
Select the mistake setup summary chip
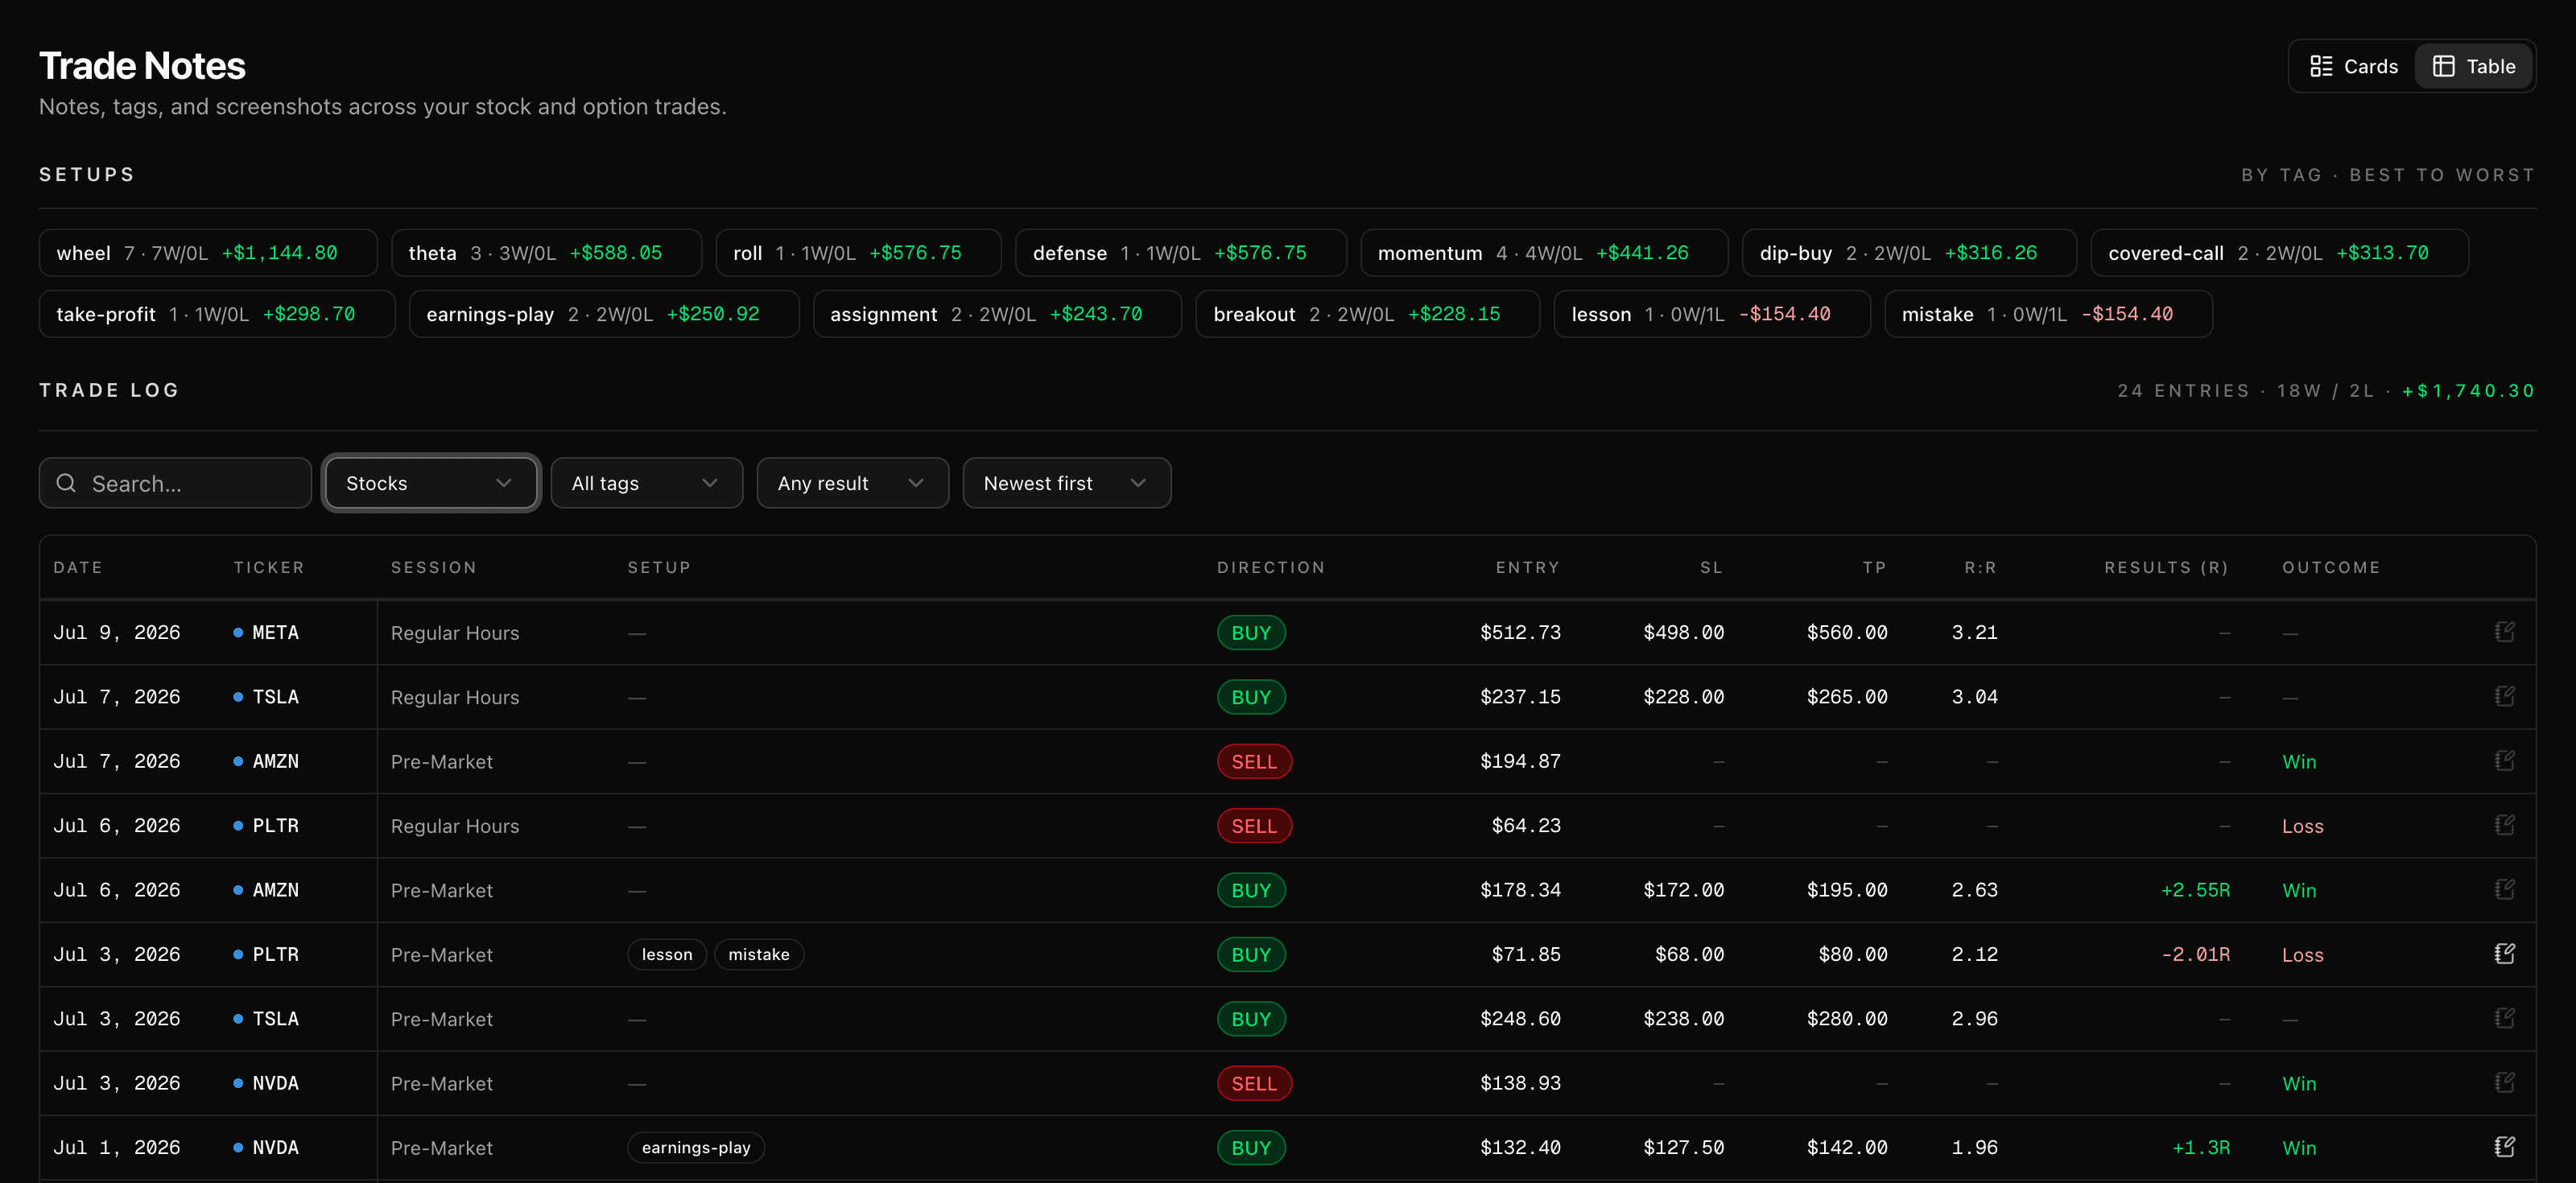(x=2048, y=314)
